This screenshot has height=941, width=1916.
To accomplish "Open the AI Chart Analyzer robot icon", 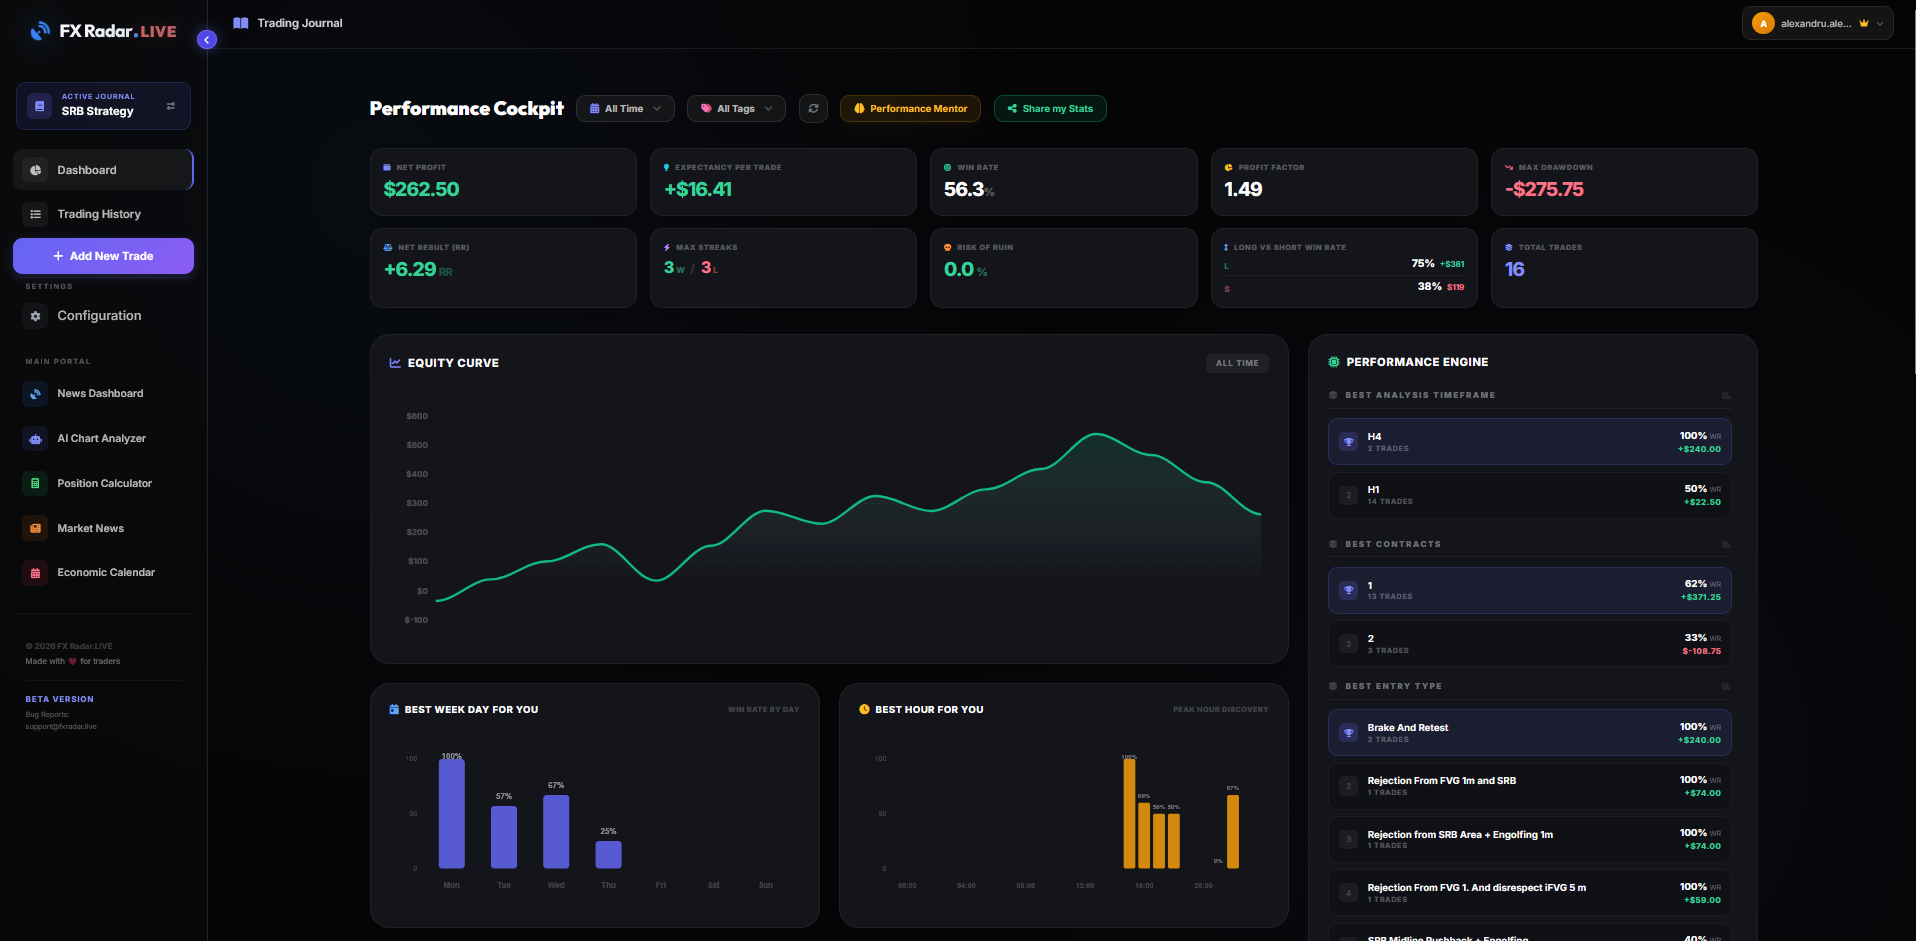I will (x=36, y=439).
